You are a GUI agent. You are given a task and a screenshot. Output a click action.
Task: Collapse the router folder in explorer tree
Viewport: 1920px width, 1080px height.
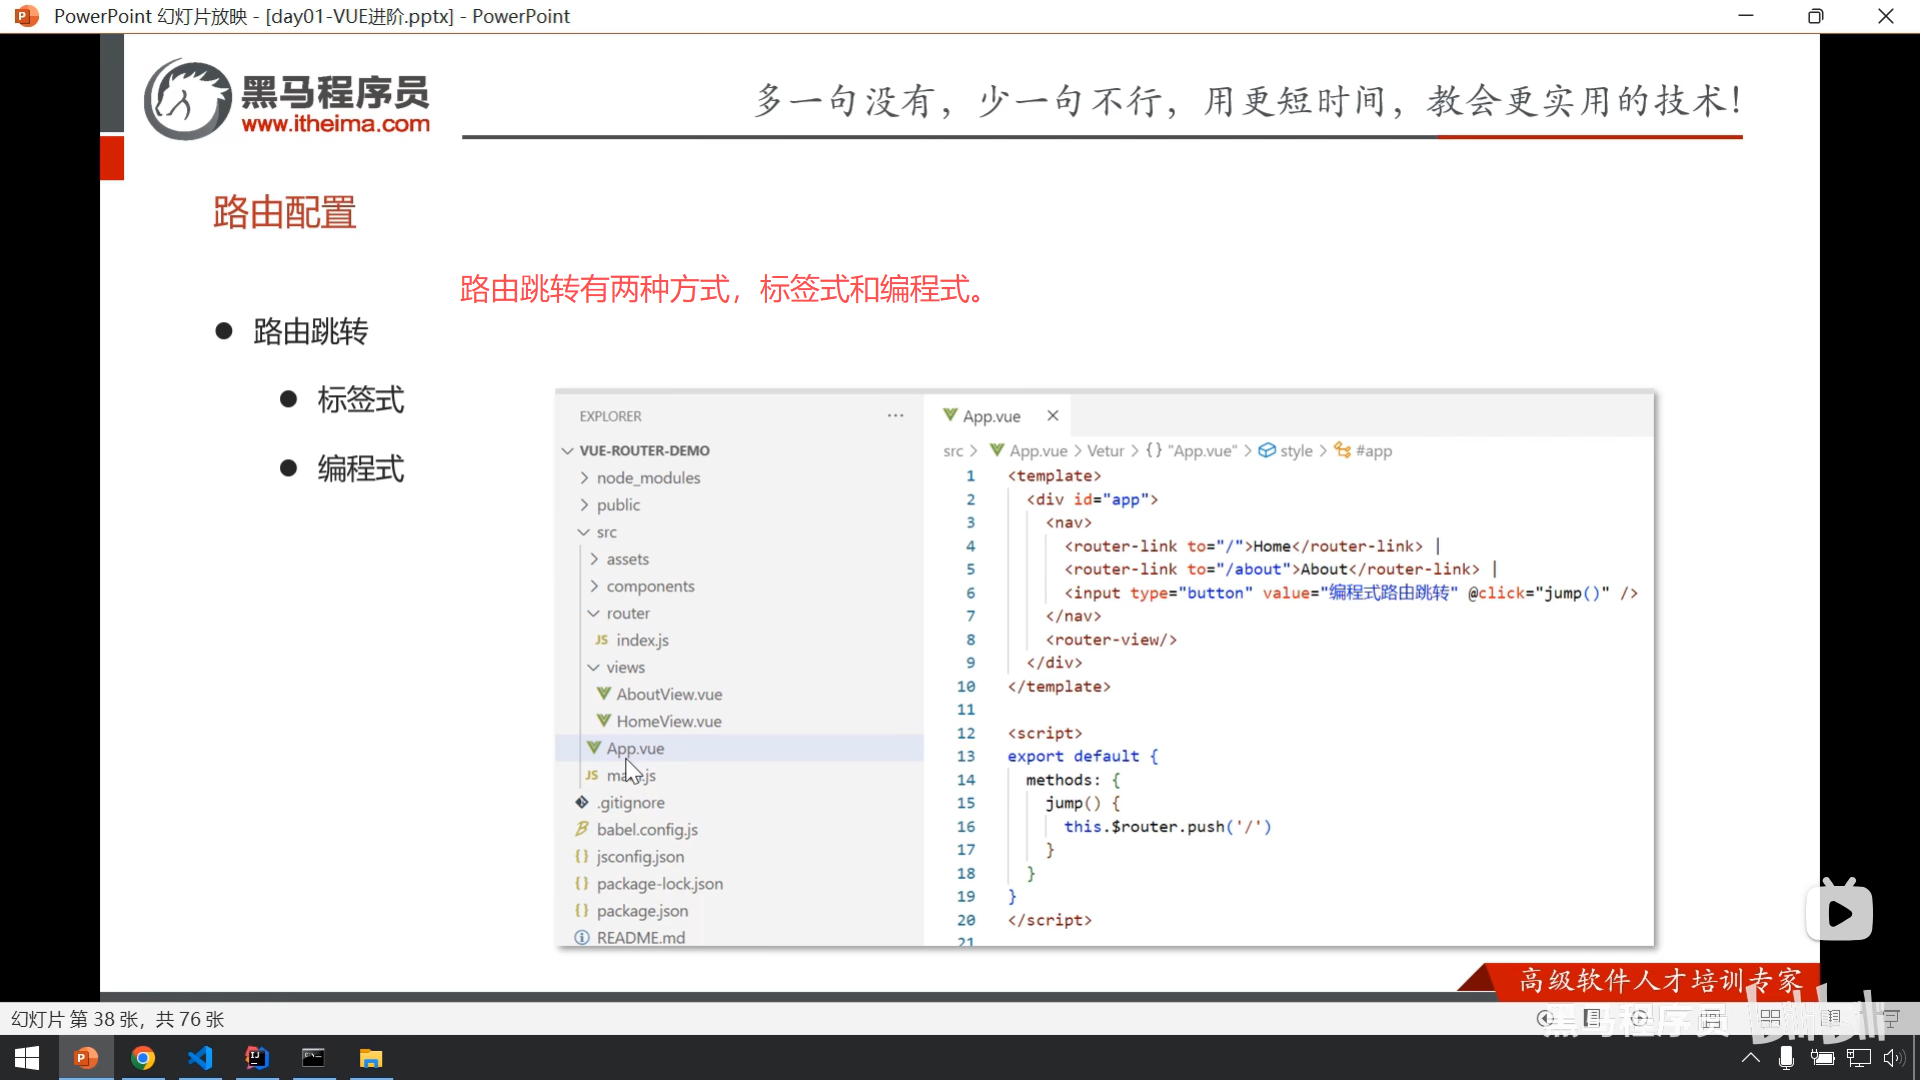(594, 613)
